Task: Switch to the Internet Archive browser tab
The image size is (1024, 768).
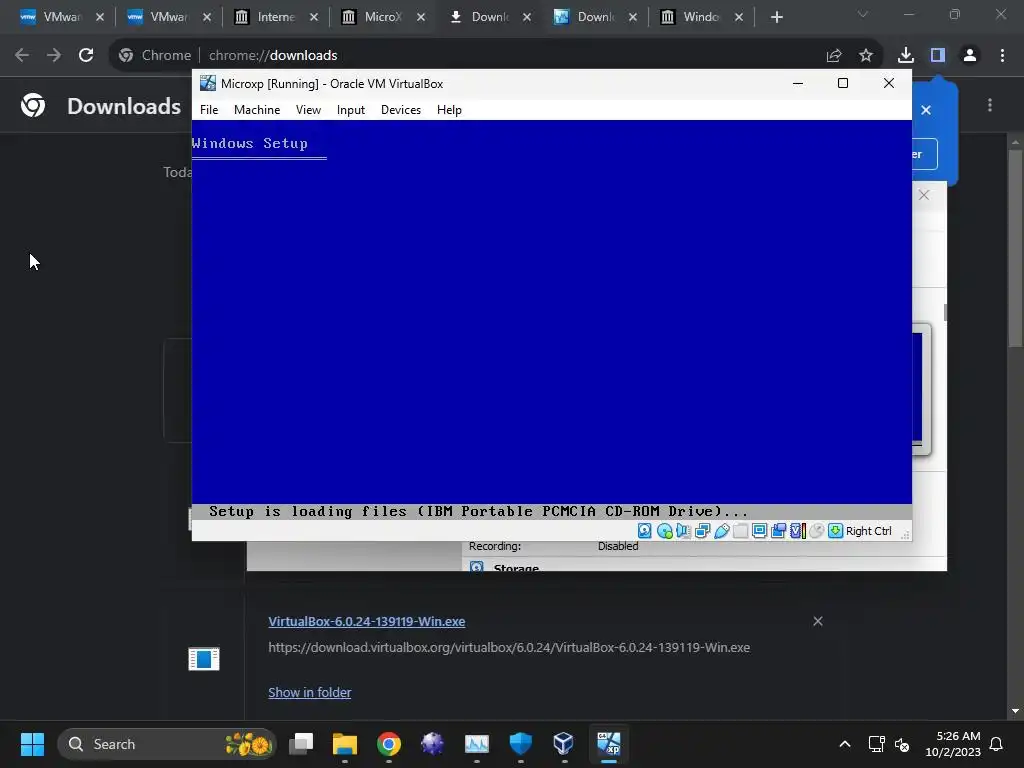Action: pyautogui.click(x=274, y=17)
